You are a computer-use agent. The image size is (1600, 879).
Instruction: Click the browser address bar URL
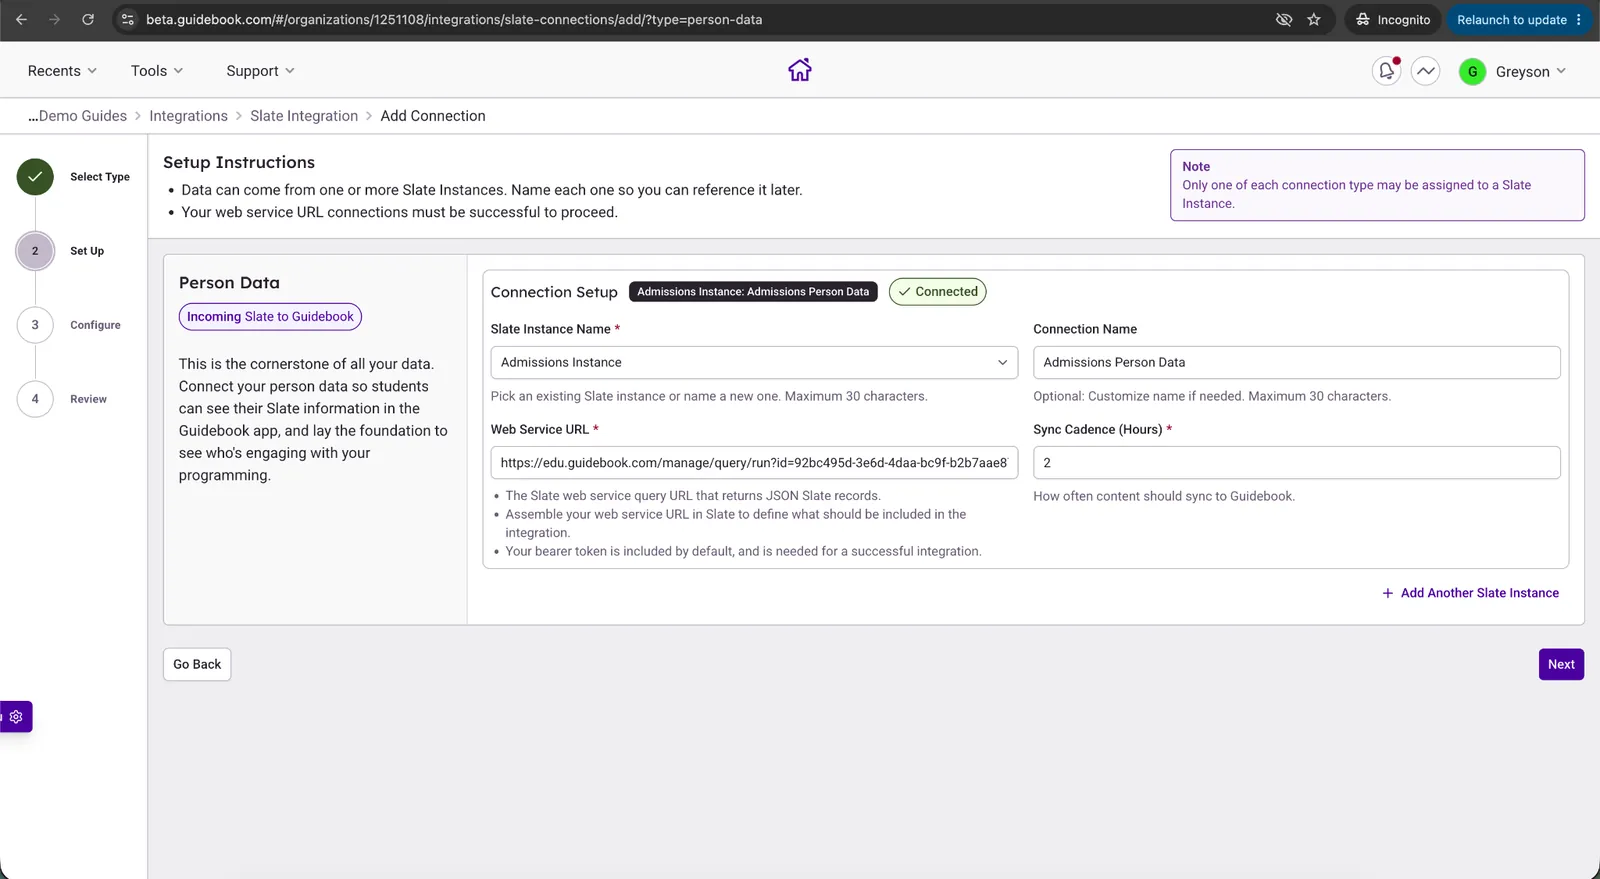454,19
